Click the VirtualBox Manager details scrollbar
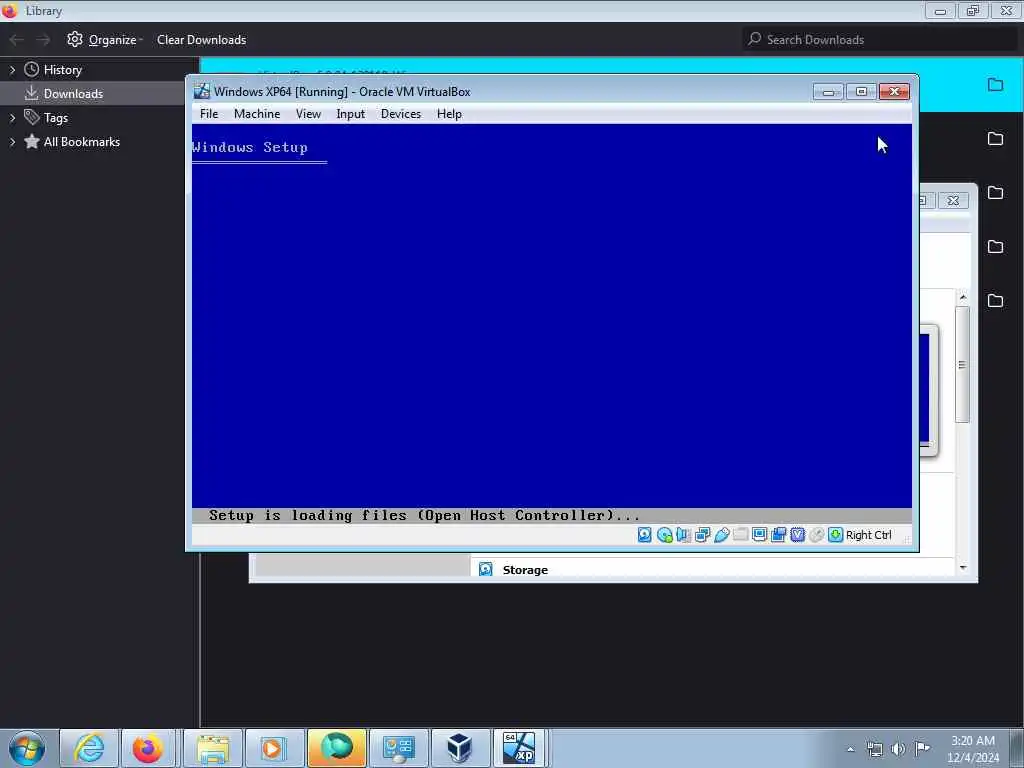The image size is (1024, 768). point(962,364)
